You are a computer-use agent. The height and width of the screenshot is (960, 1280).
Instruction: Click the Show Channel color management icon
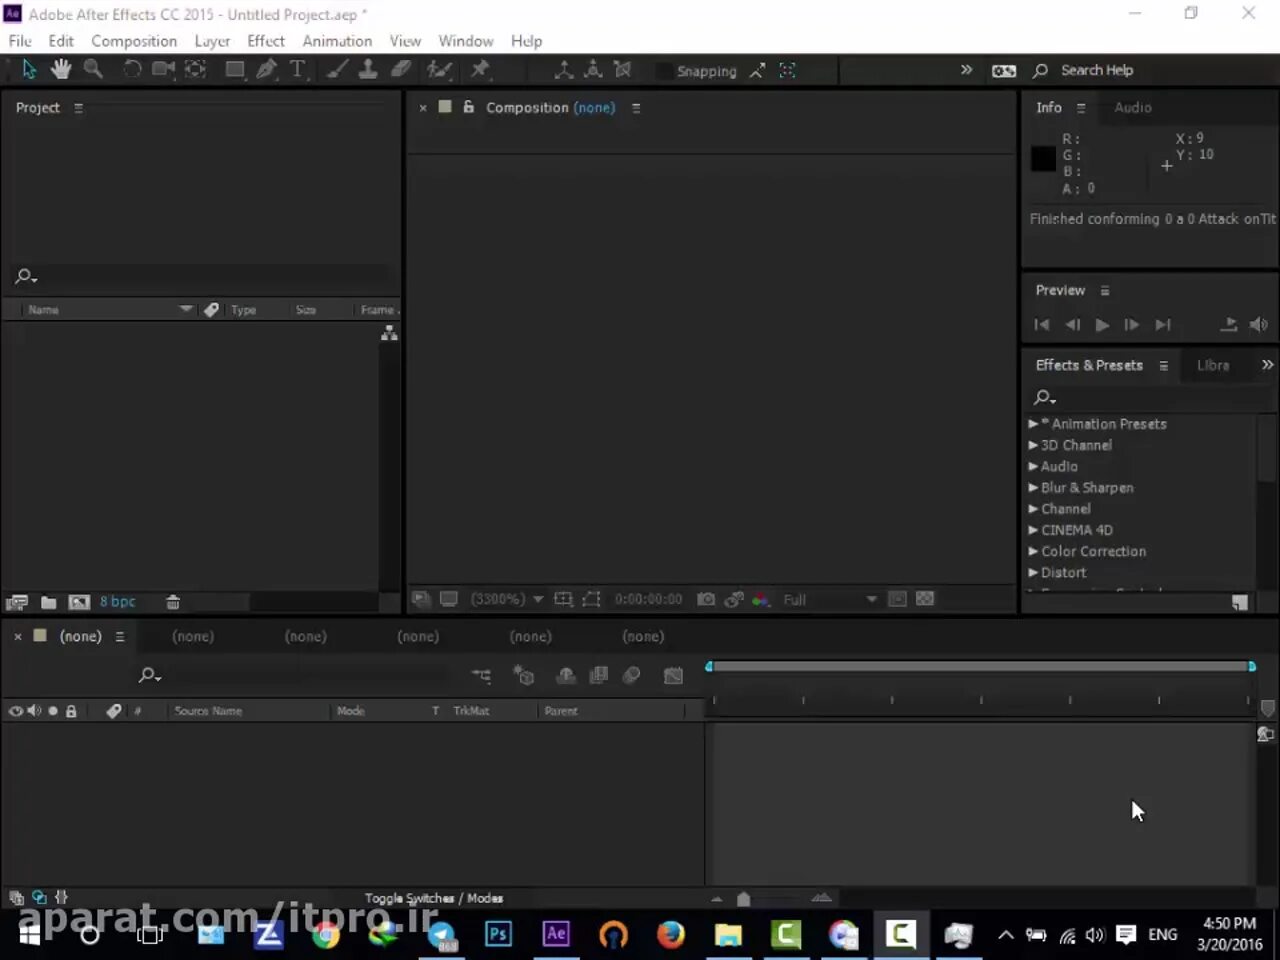761,599
